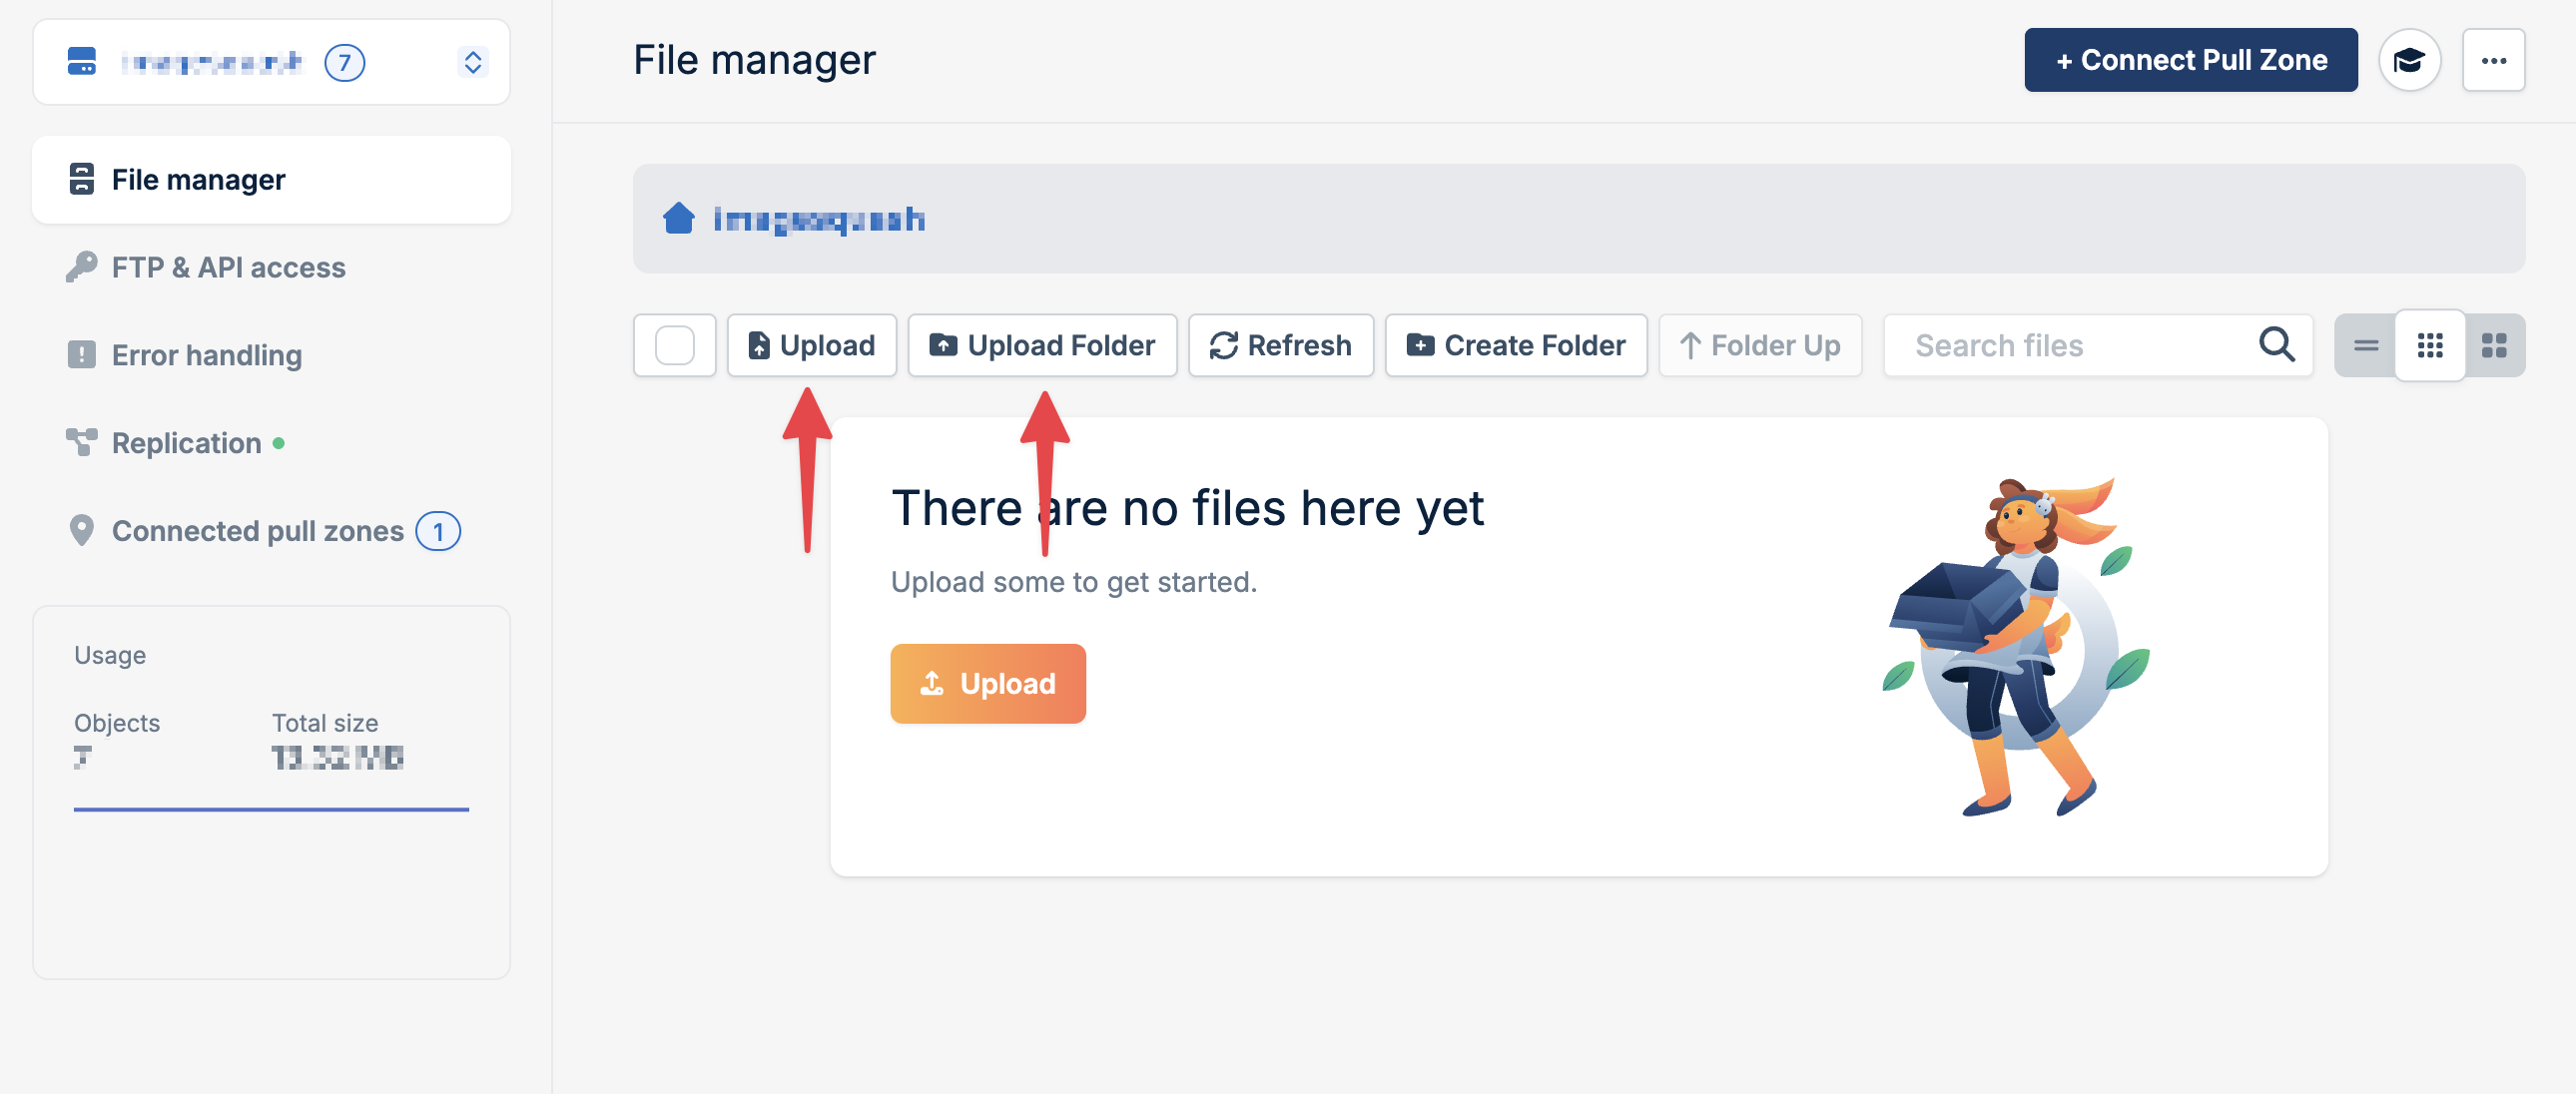Open the ellipsis options menu
The width and height of the screenshot is (2576, 1094).
[x=2494, y=60]
